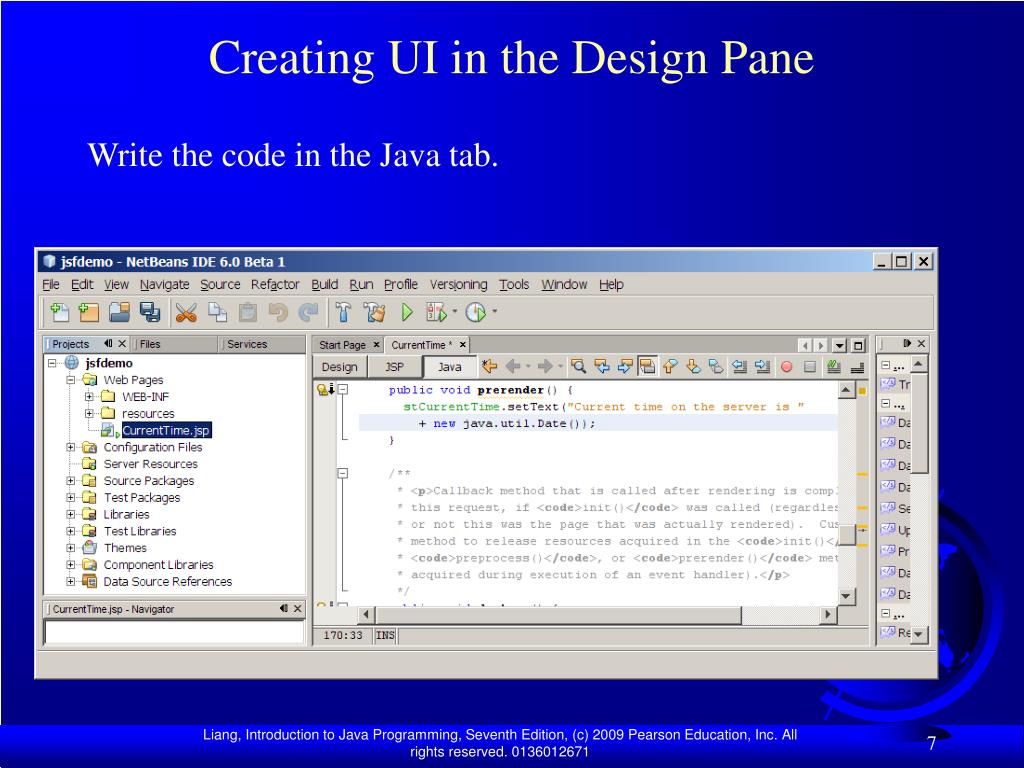This screenshot has width=1024, height=768.
Task: Open the File menu
Action: coord(51,285)
